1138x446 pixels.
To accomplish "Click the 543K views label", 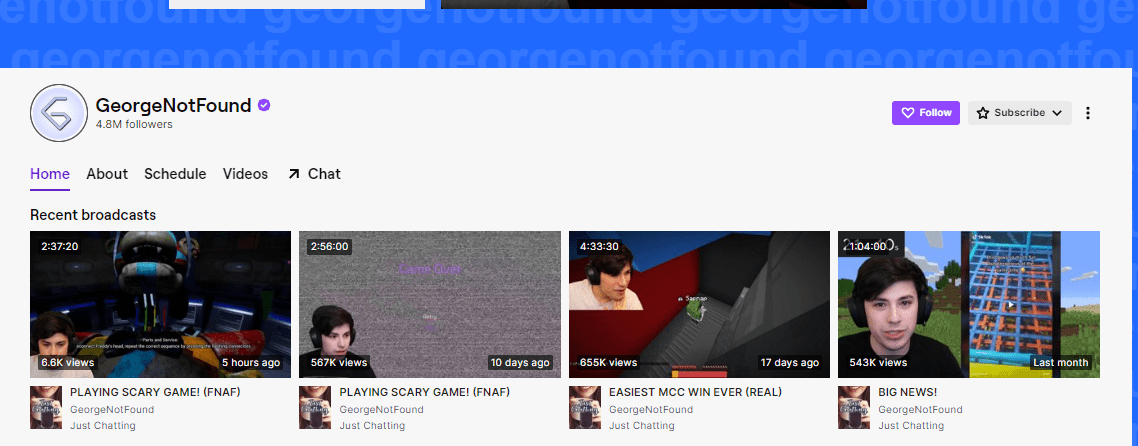I will [x=878, y=363].
